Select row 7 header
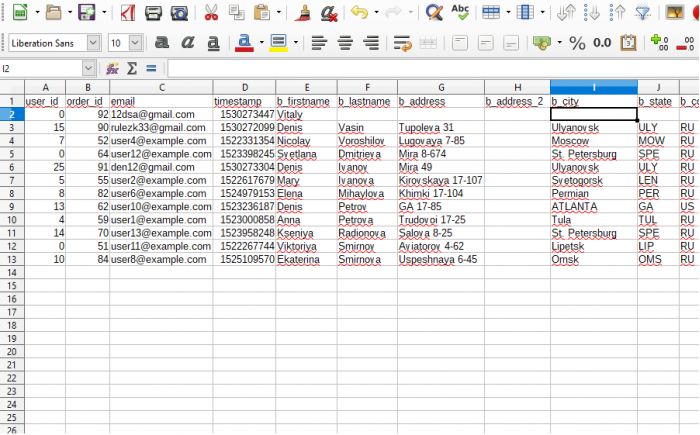700x435 pixels. coord(12,180)
